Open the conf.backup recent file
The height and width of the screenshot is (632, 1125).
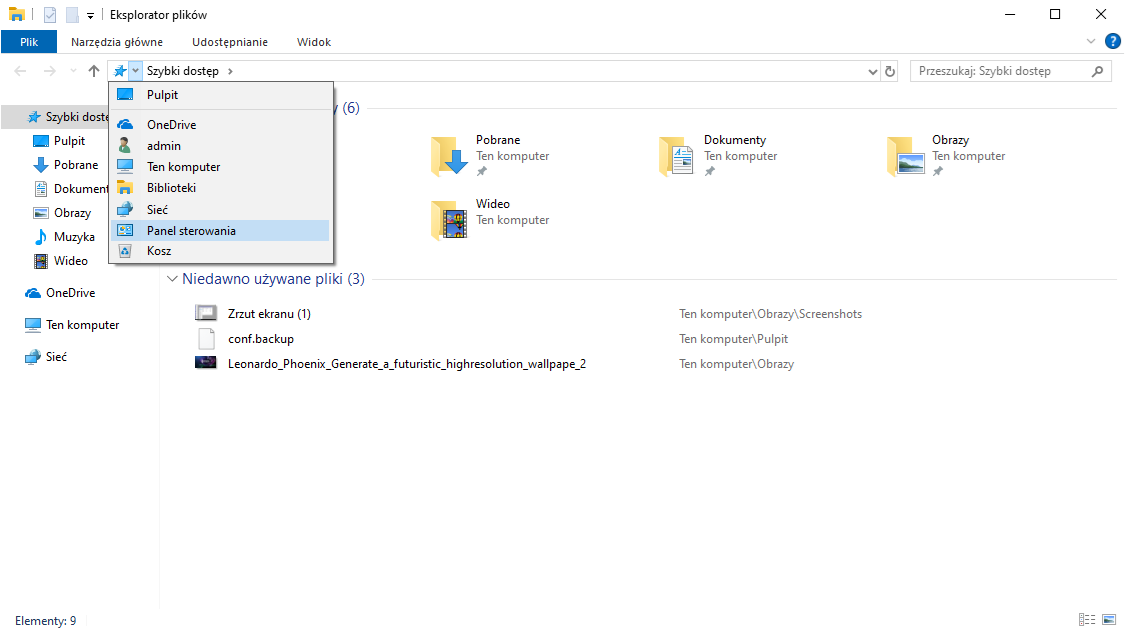click(260, 339)
